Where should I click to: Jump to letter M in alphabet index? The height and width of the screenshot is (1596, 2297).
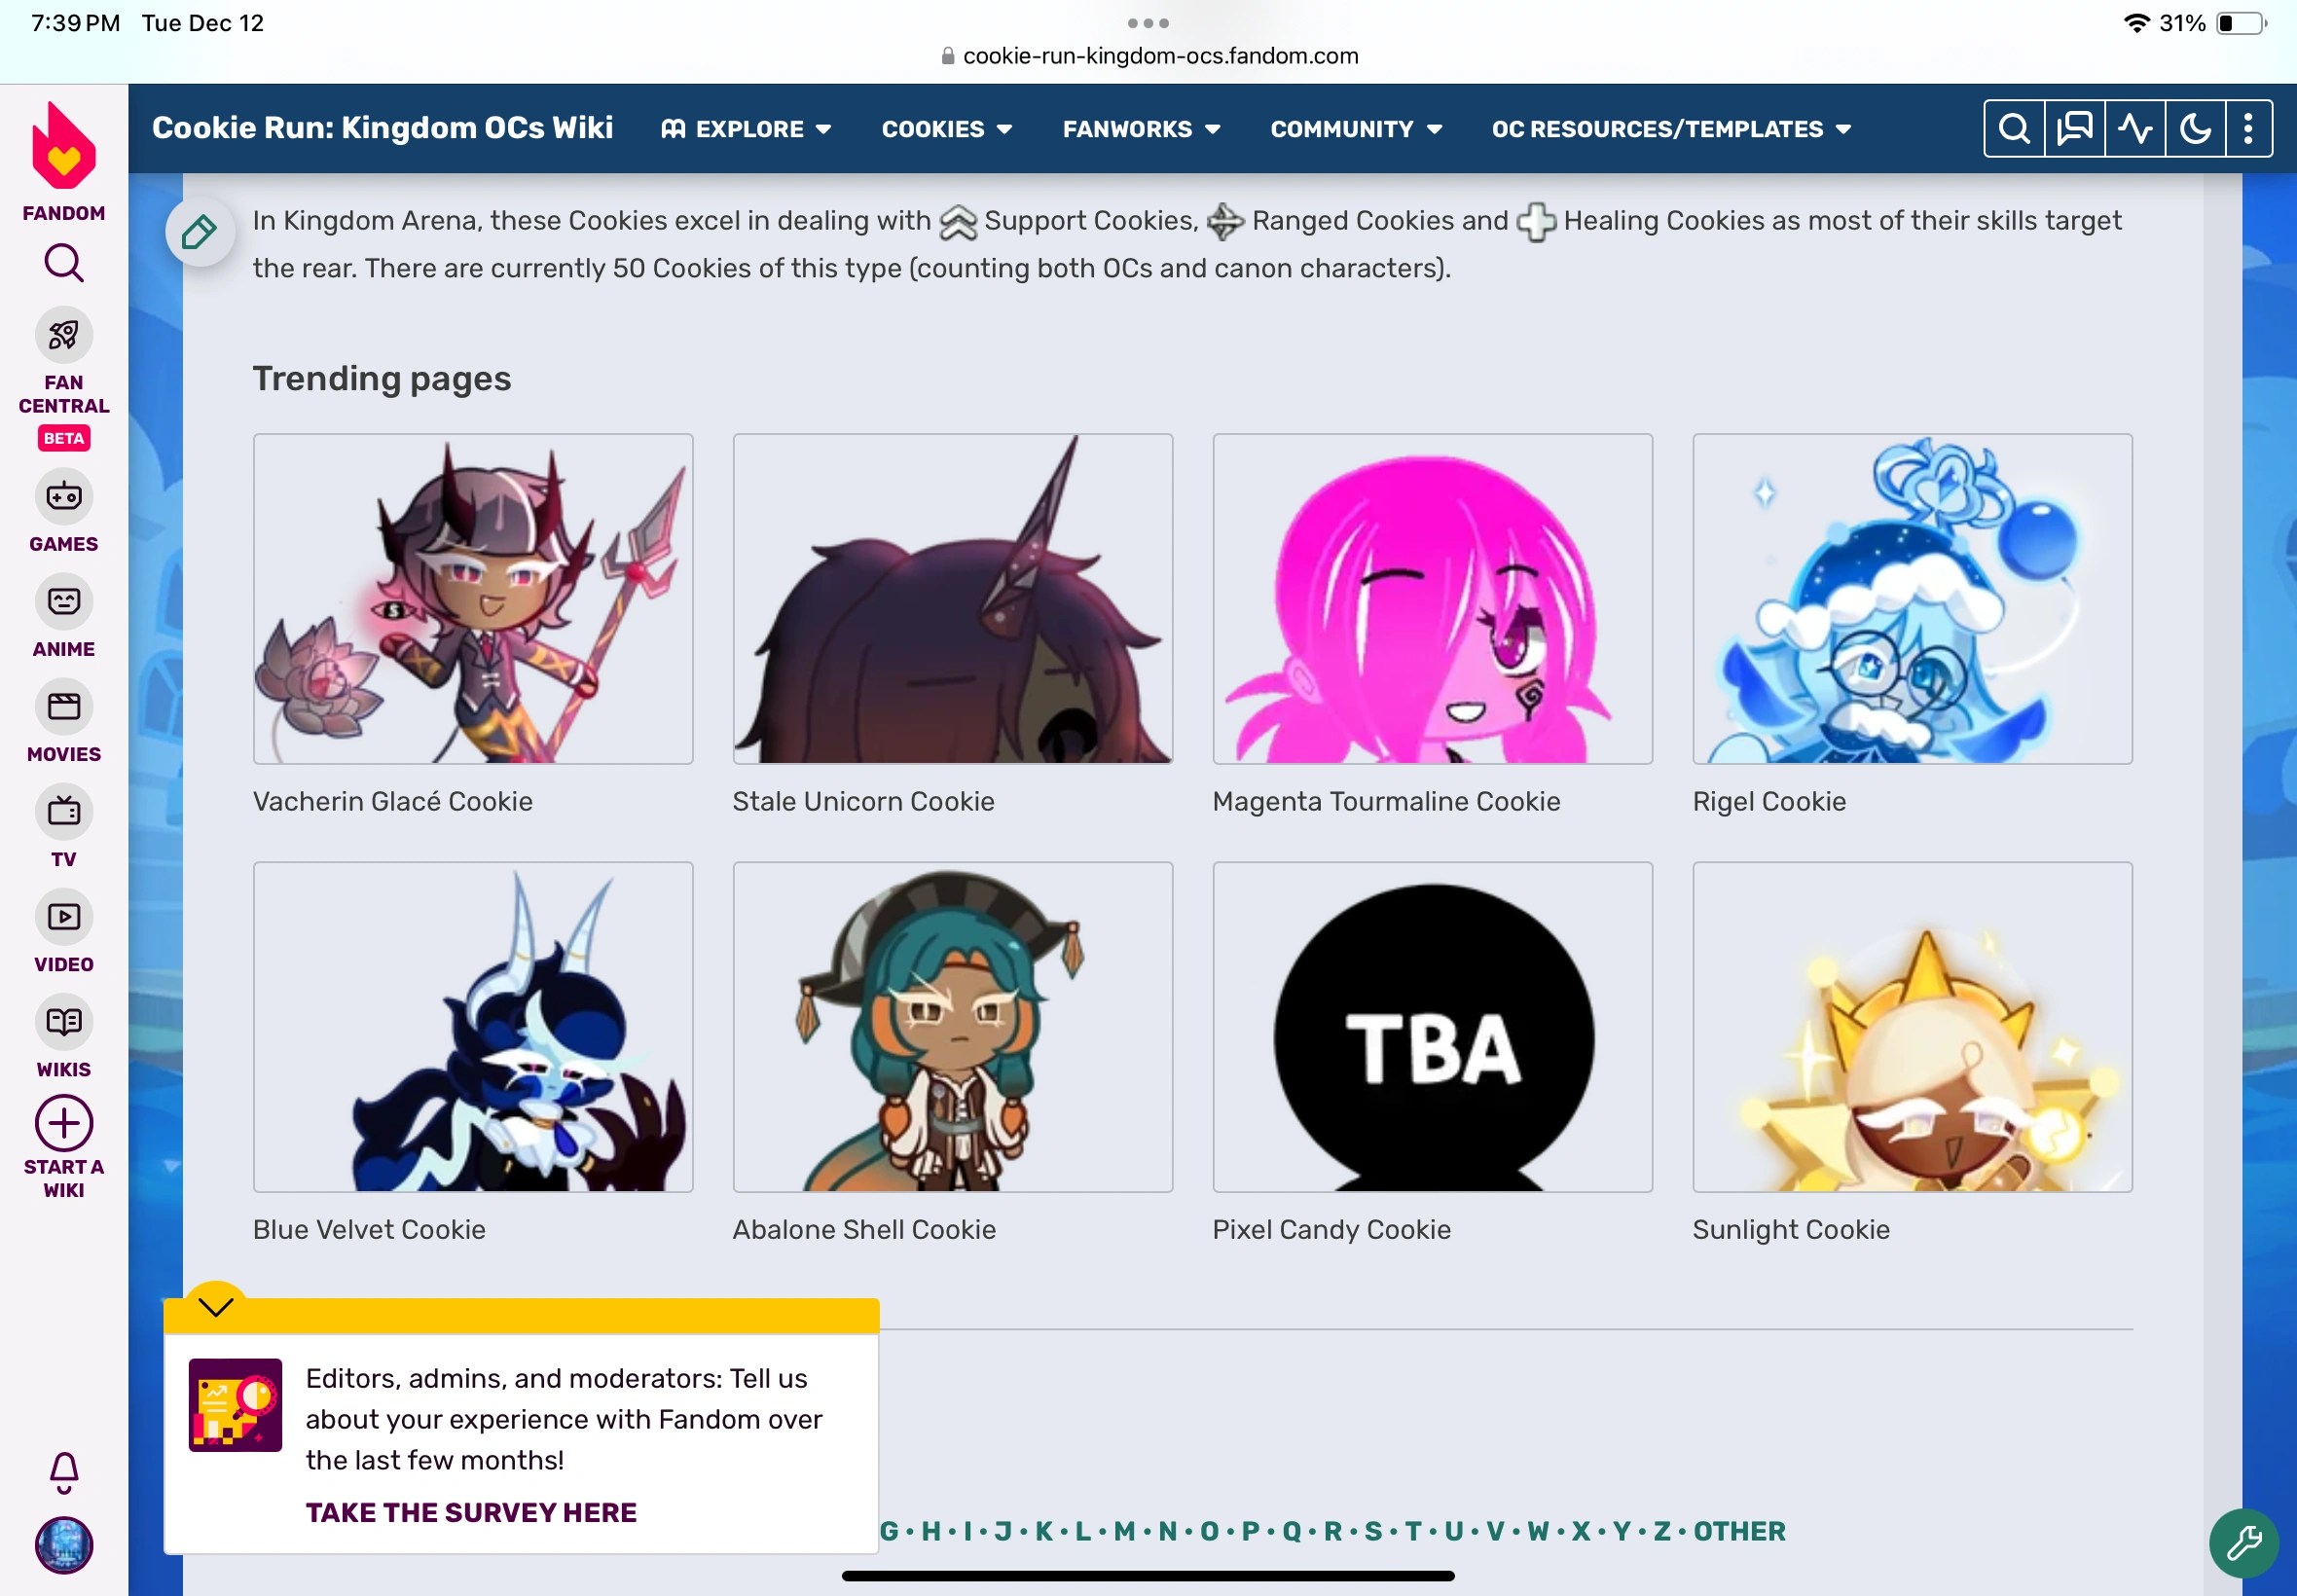click(x=1124, y=1531)
